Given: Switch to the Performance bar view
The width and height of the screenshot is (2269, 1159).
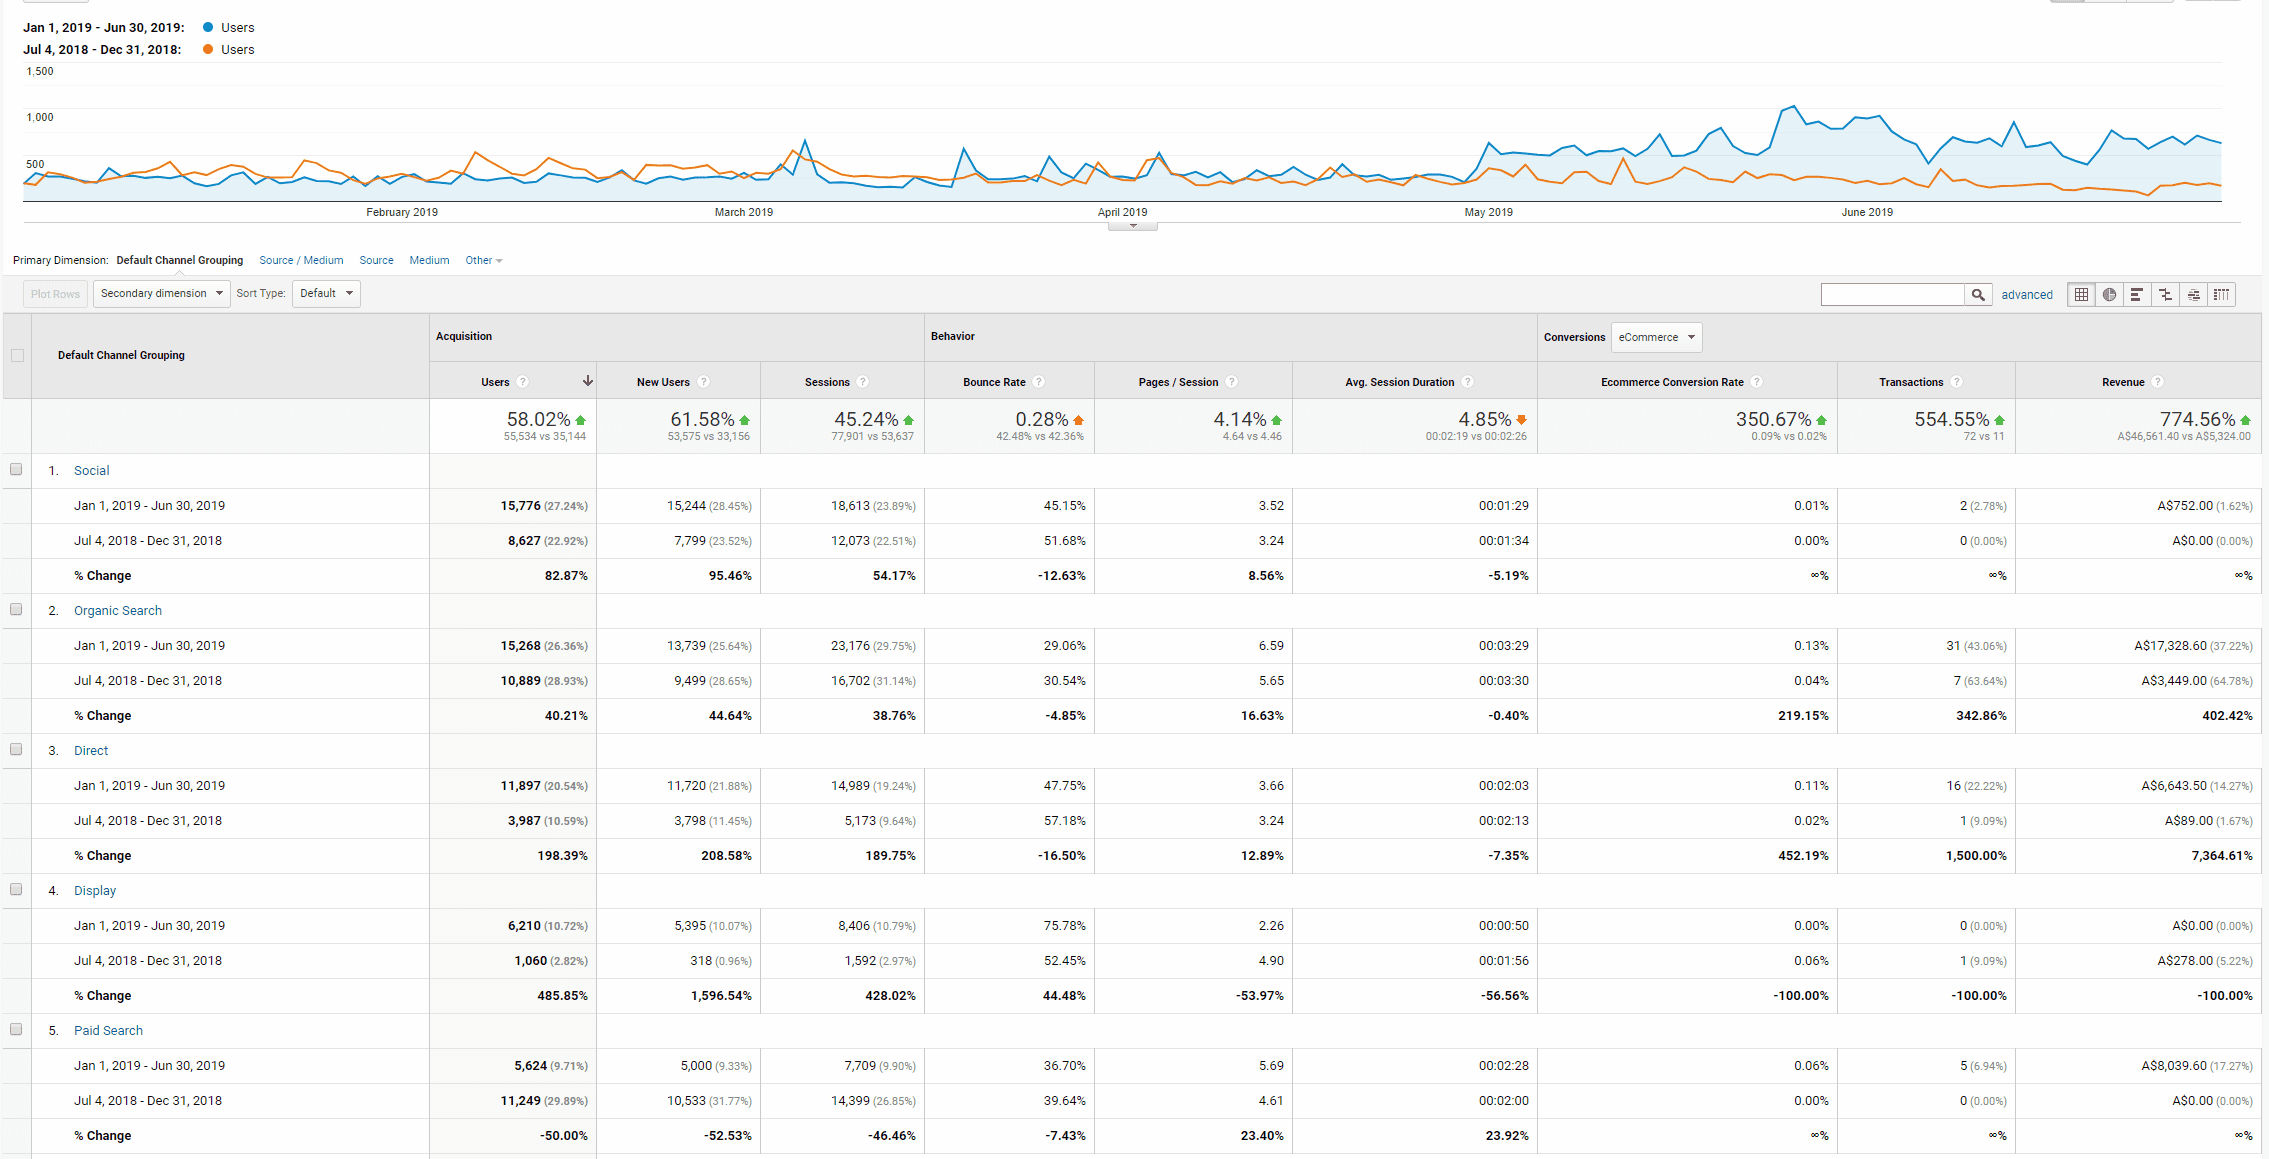Looking at the screenshot, I should (x=2137, y=295).
